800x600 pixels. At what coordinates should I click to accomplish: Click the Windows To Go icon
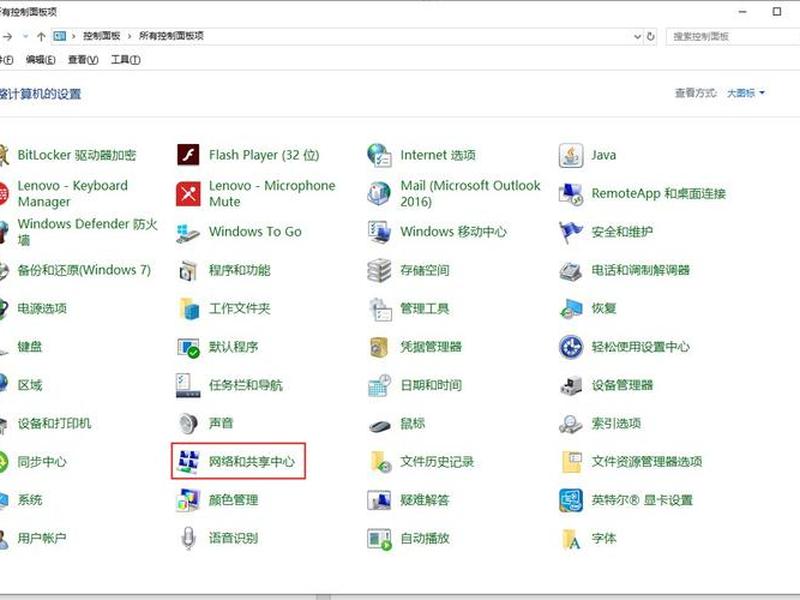(x=188, y=232)
